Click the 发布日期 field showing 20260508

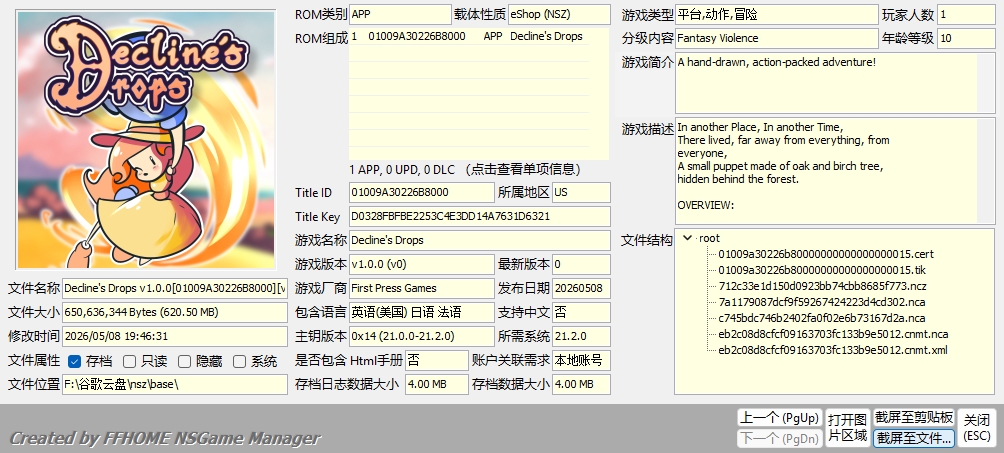(581, 288)
